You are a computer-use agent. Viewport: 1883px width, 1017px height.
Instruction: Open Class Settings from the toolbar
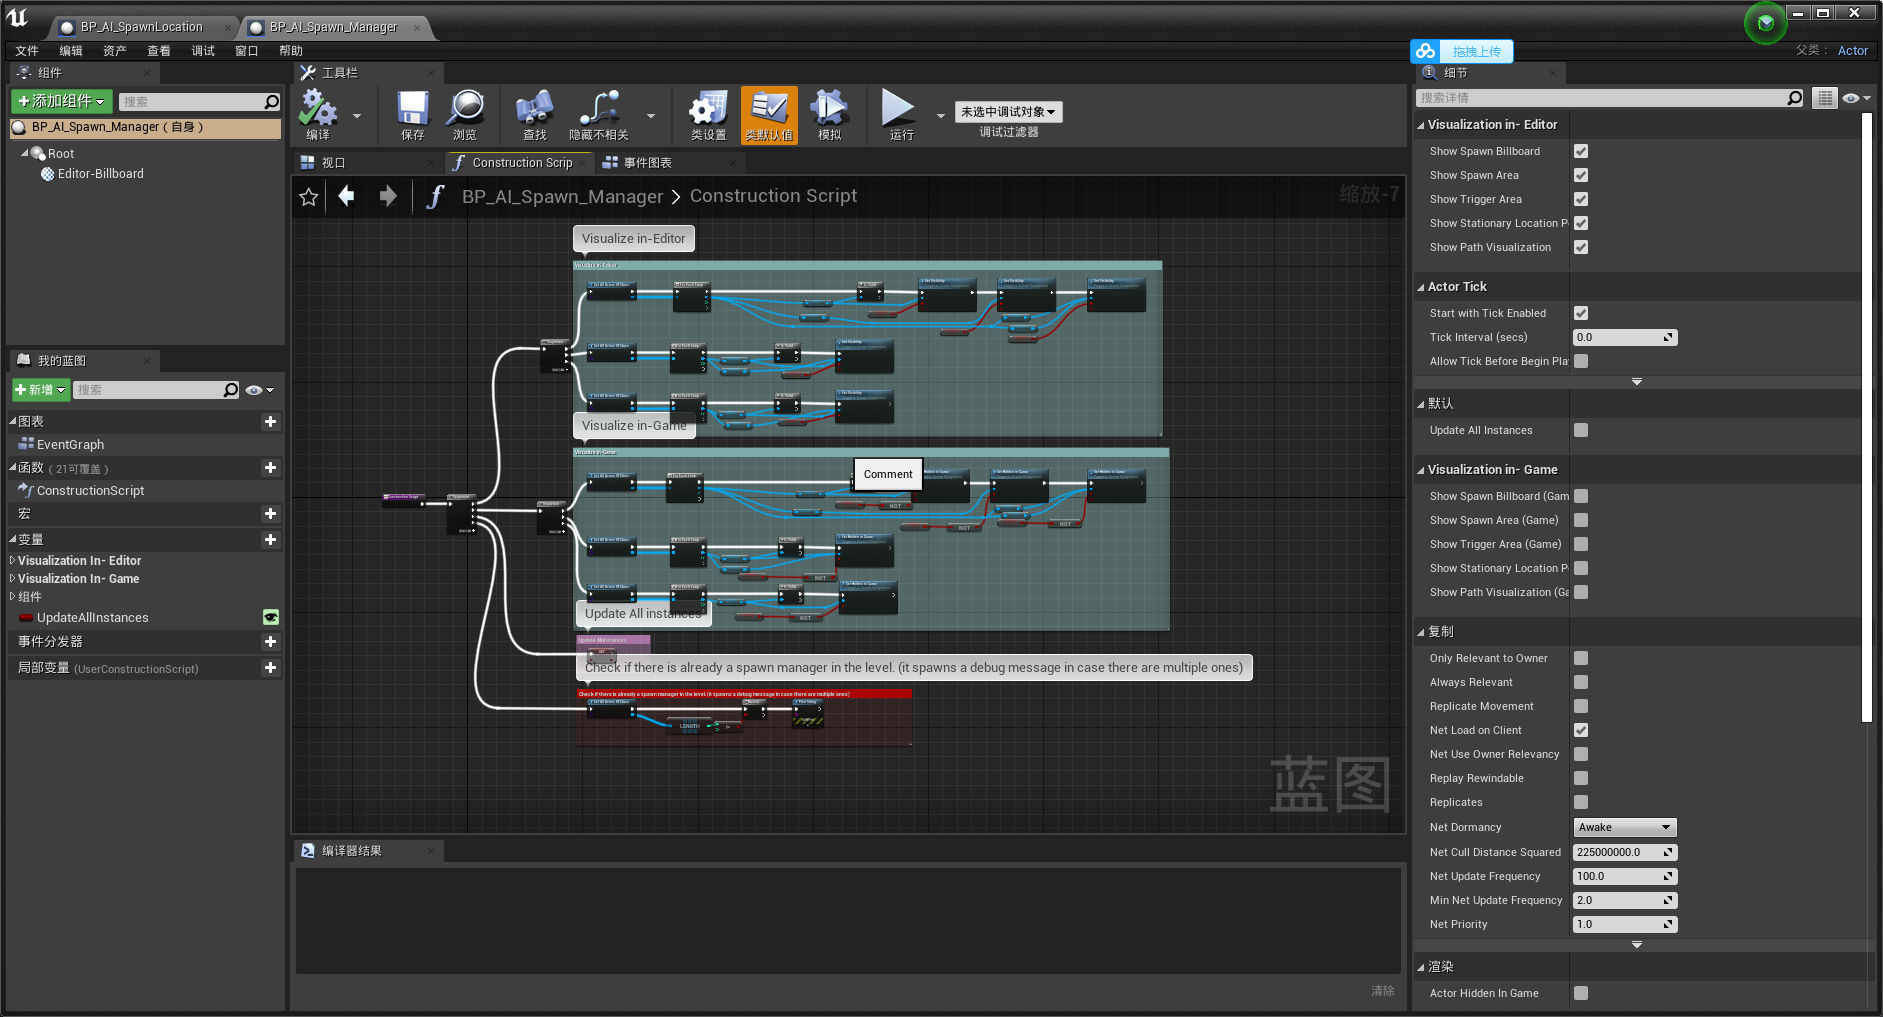[x=708, y=114]
